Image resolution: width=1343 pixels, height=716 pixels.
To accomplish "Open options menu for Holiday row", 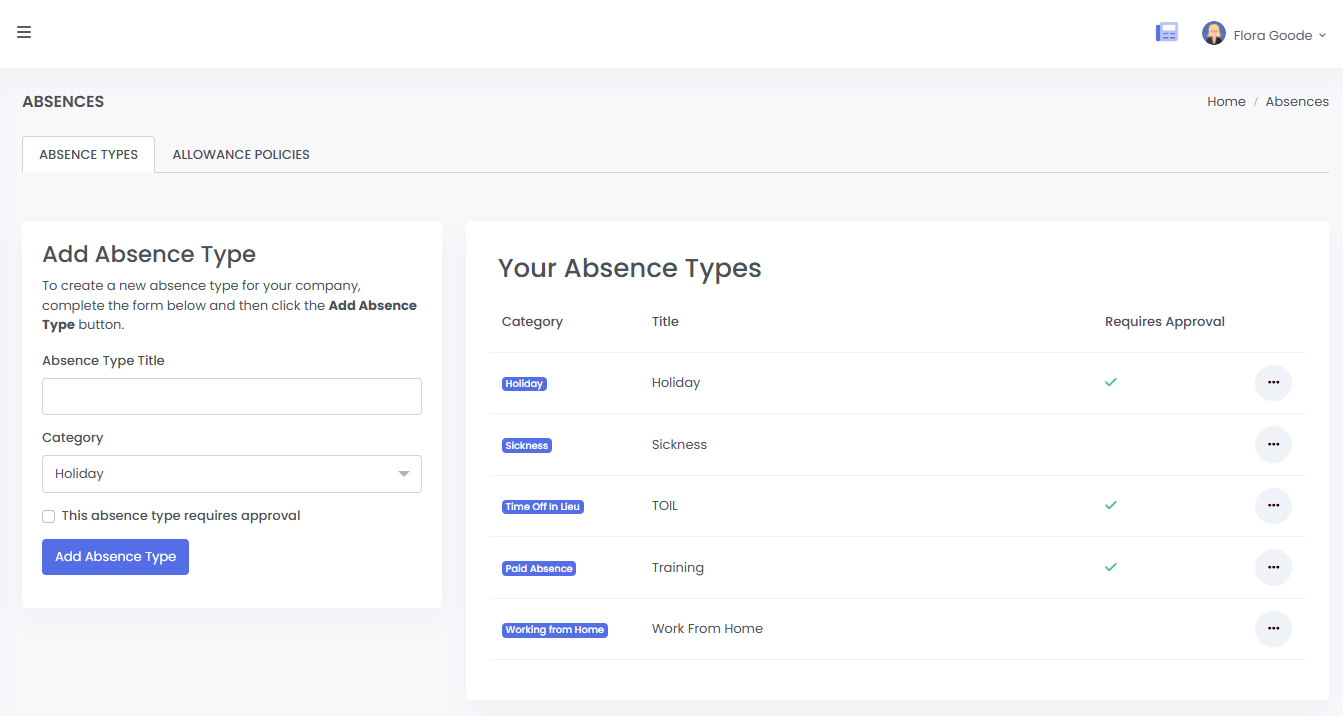I will (x=1273, y=383).
